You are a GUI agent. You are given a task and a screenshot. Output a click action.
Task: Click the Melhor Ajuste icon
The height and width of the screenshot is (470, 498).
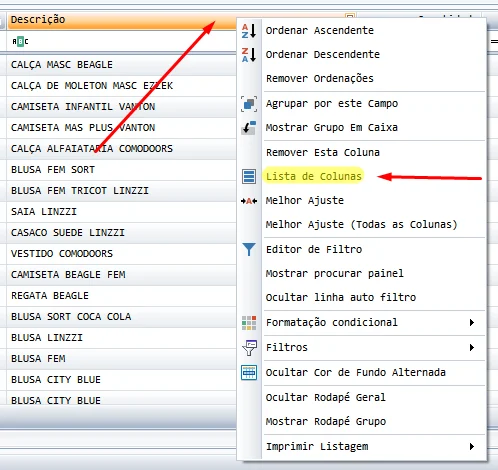(x=249, y=201)
